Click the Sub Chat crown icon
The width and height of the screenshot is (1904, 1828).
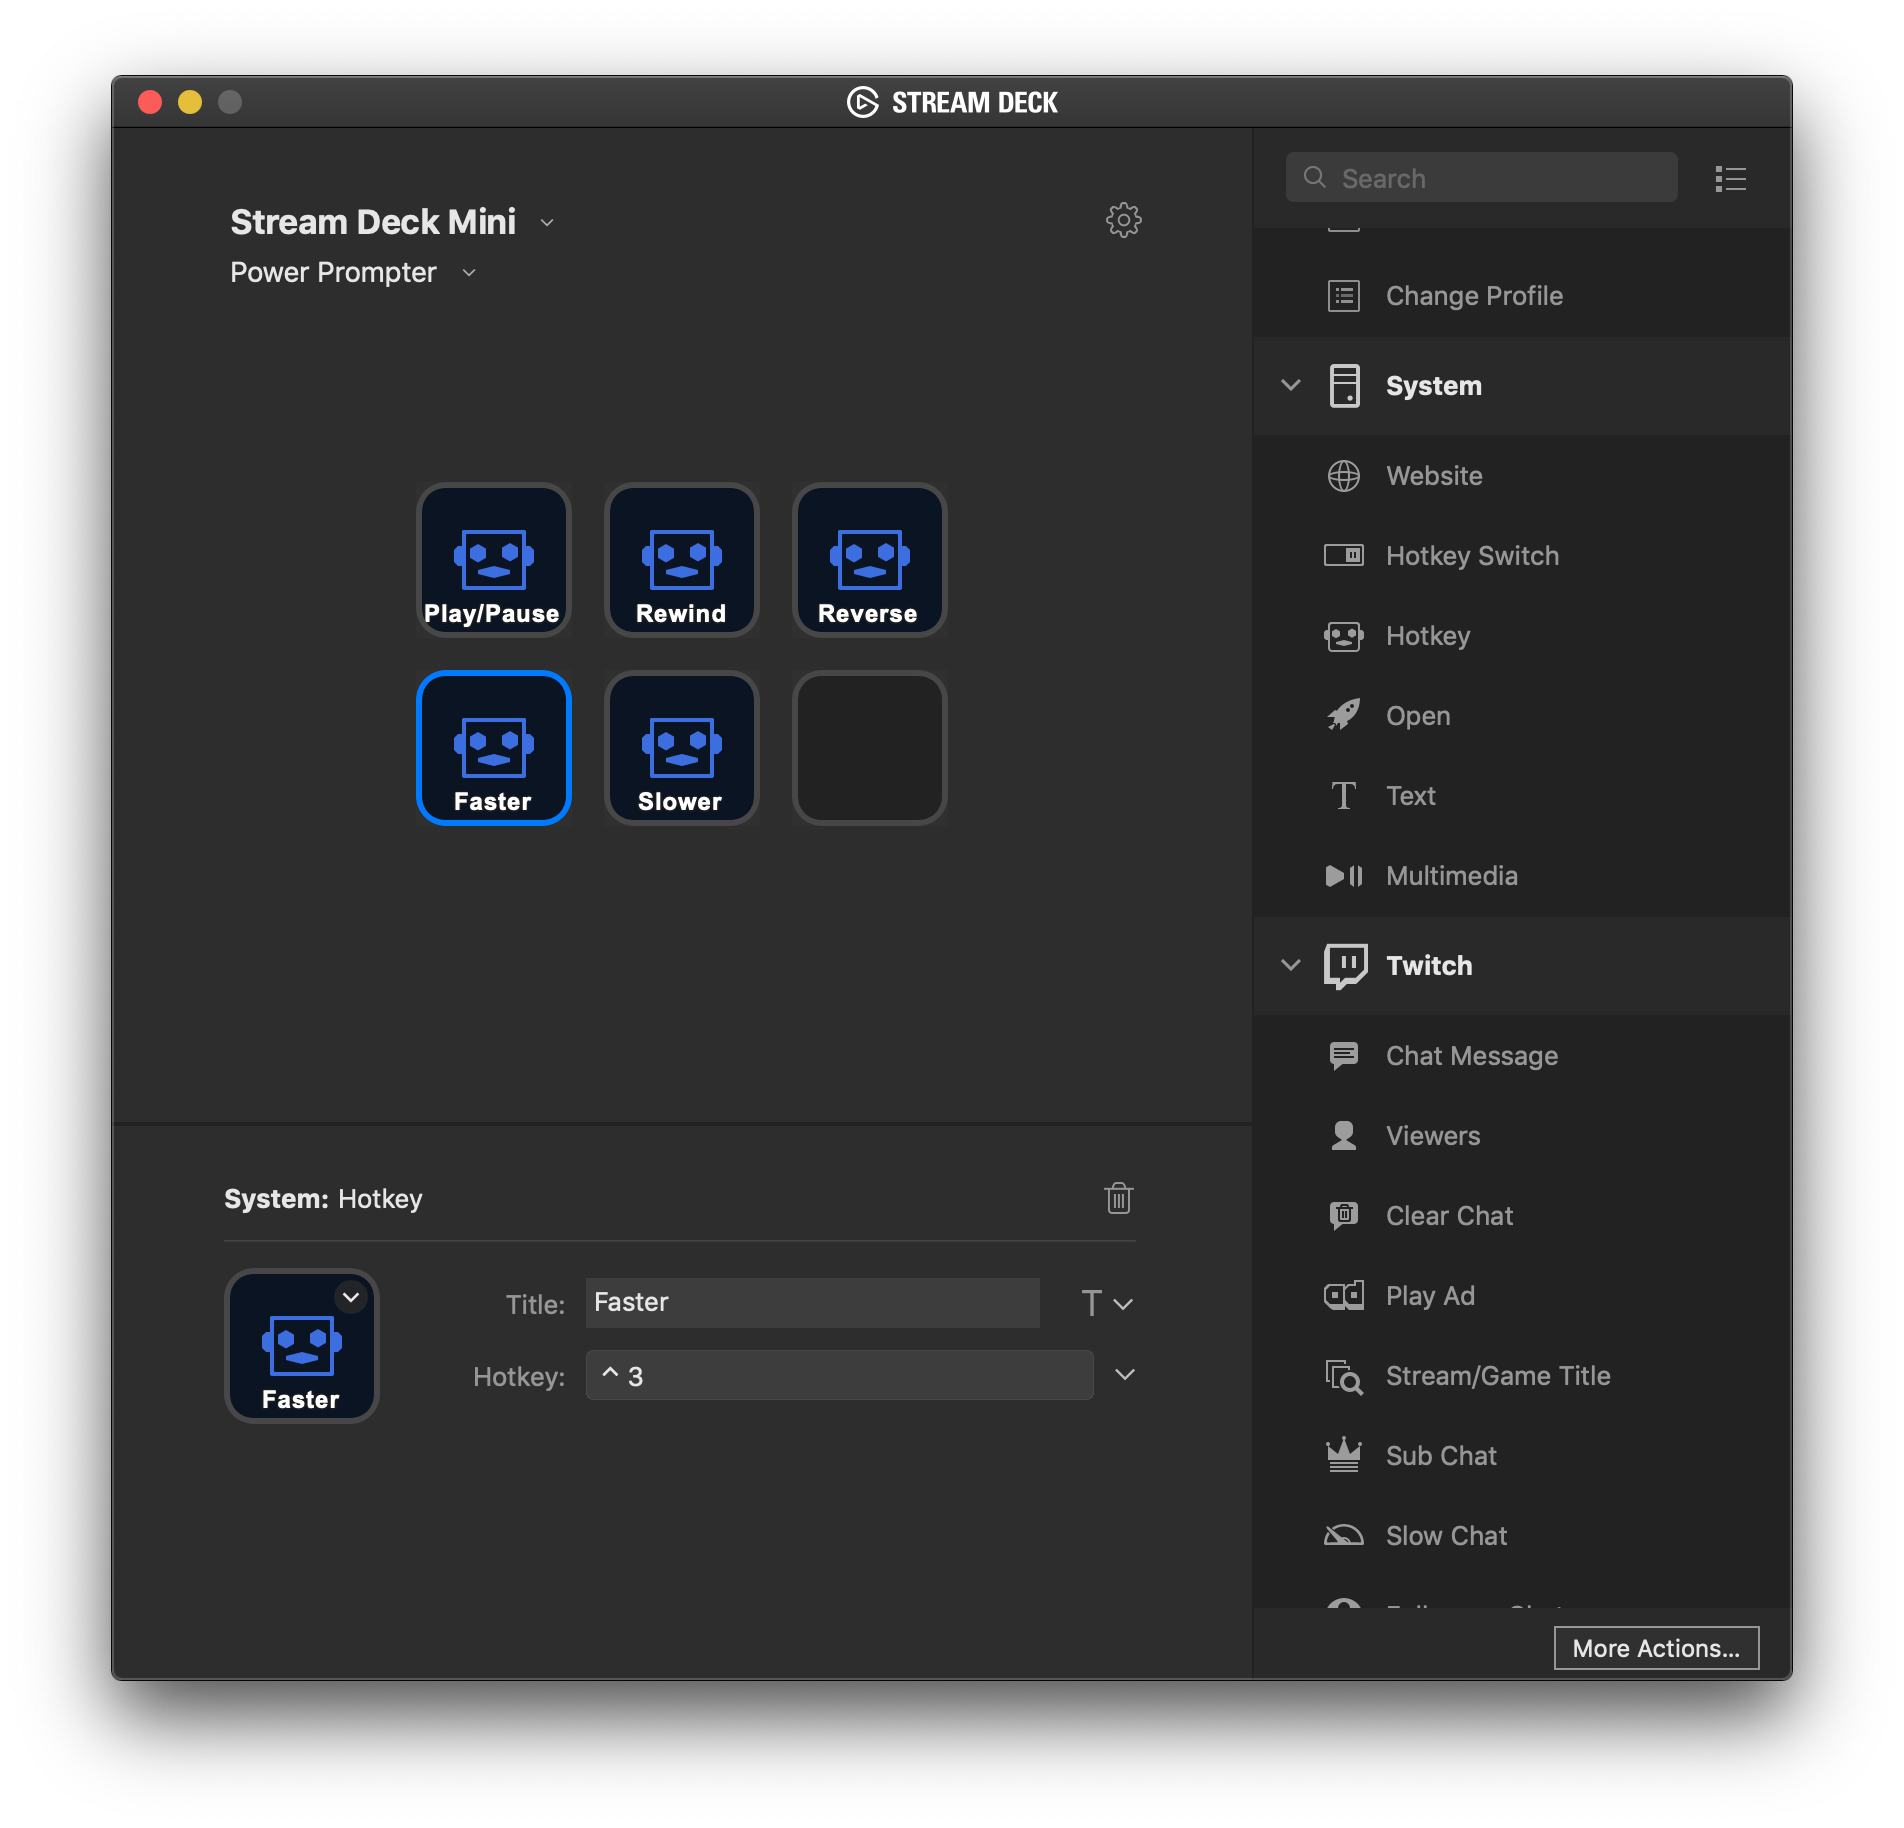click(1343, 1455)
